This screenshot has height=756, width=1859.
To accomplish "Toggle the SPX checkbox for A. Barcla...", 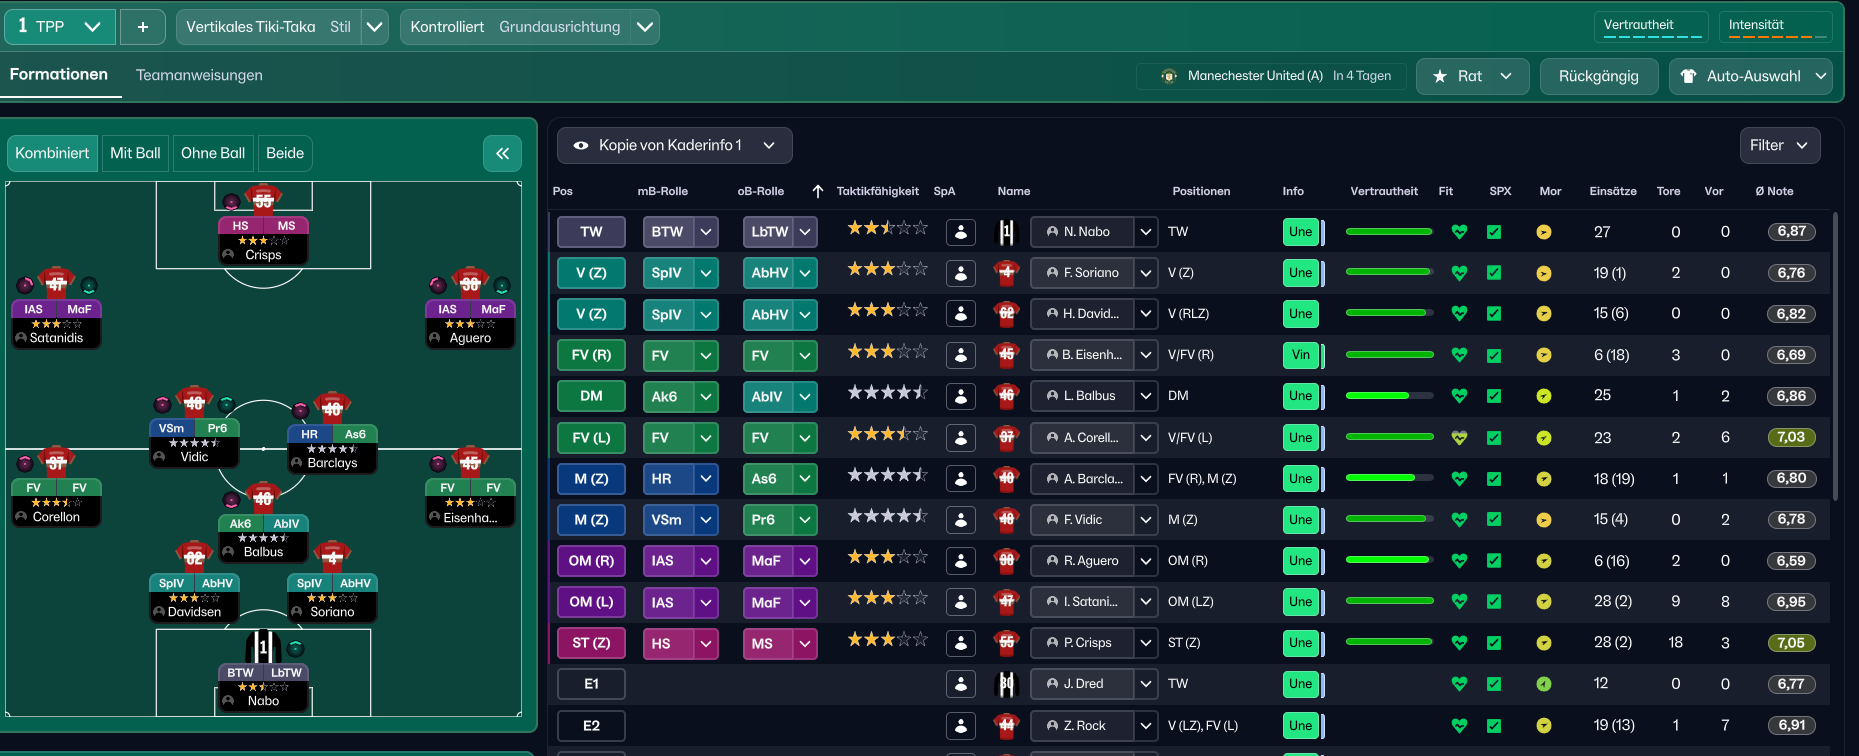I will point(1494,478).
